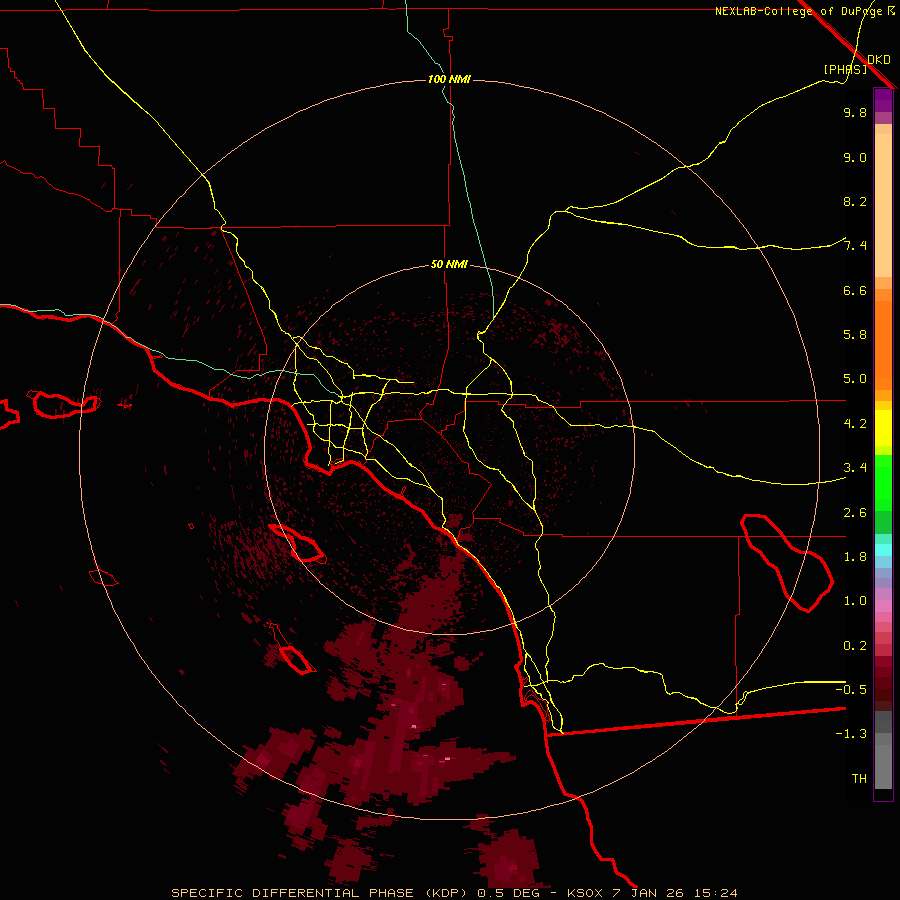Click the TH threshold label
This screenshot has width=900, height=900.
[x=859, y=779]
